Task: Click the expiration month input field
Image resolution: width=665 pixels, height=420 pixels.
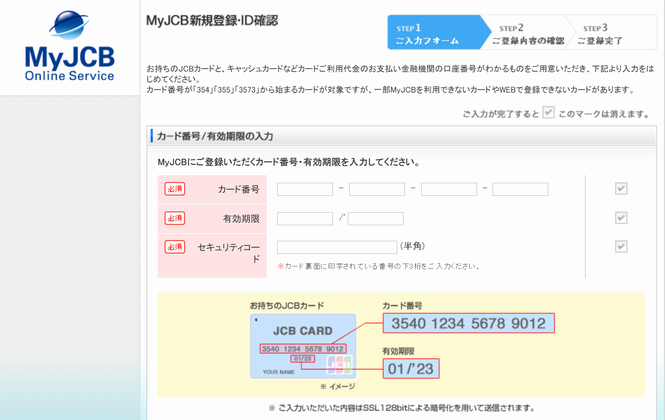Action: [x=305, y=218]
